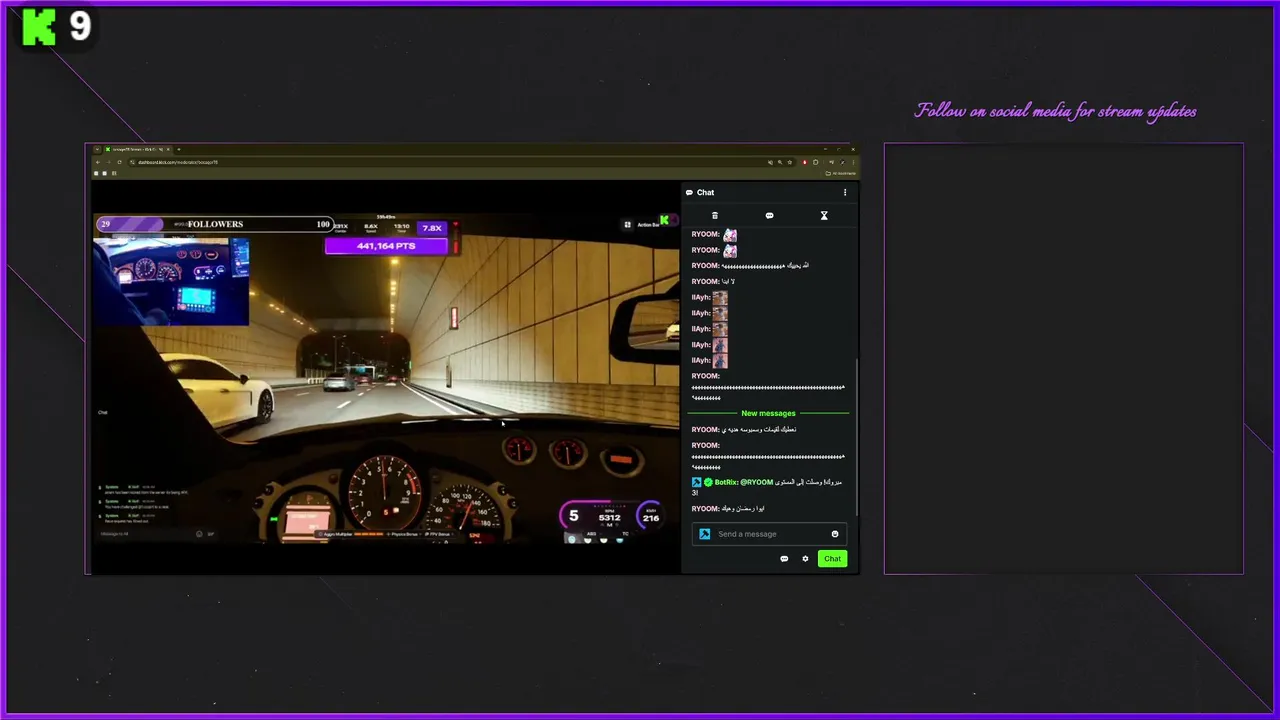Viewport: 1280px width, 720px height.
Task: Click the Chat panel header title
Action: [705, 192]
